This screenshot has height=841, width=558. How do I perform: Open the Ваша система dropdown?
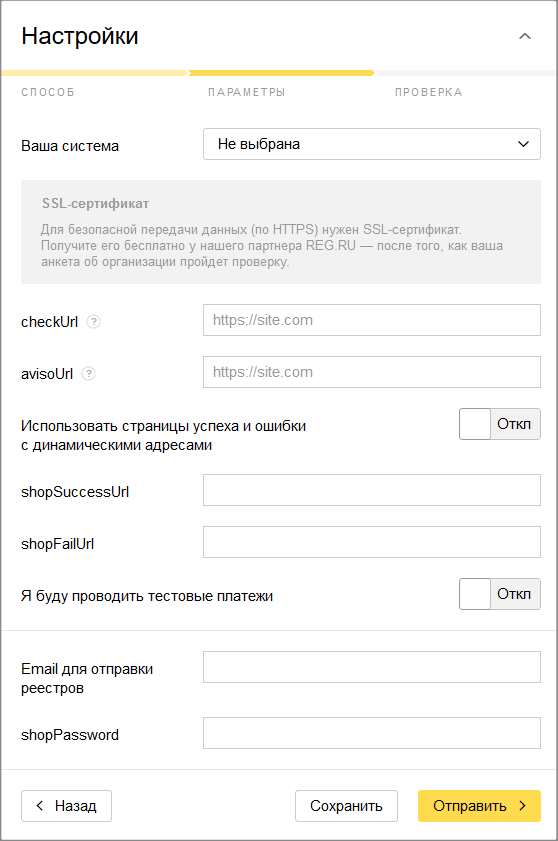coord(372,144)
